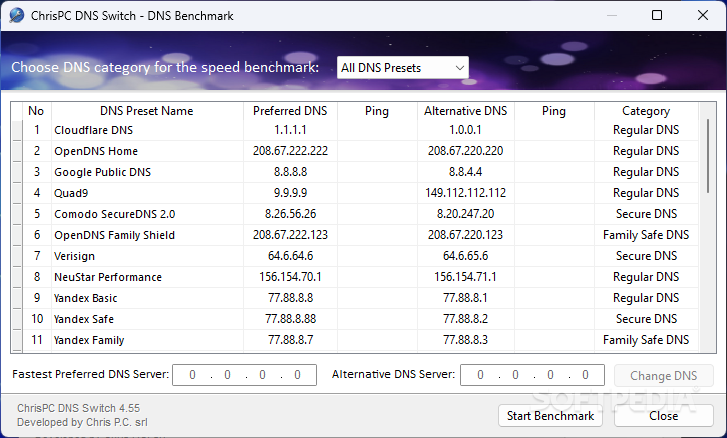Maximize the DNS Benchmark window

[657, 15]
